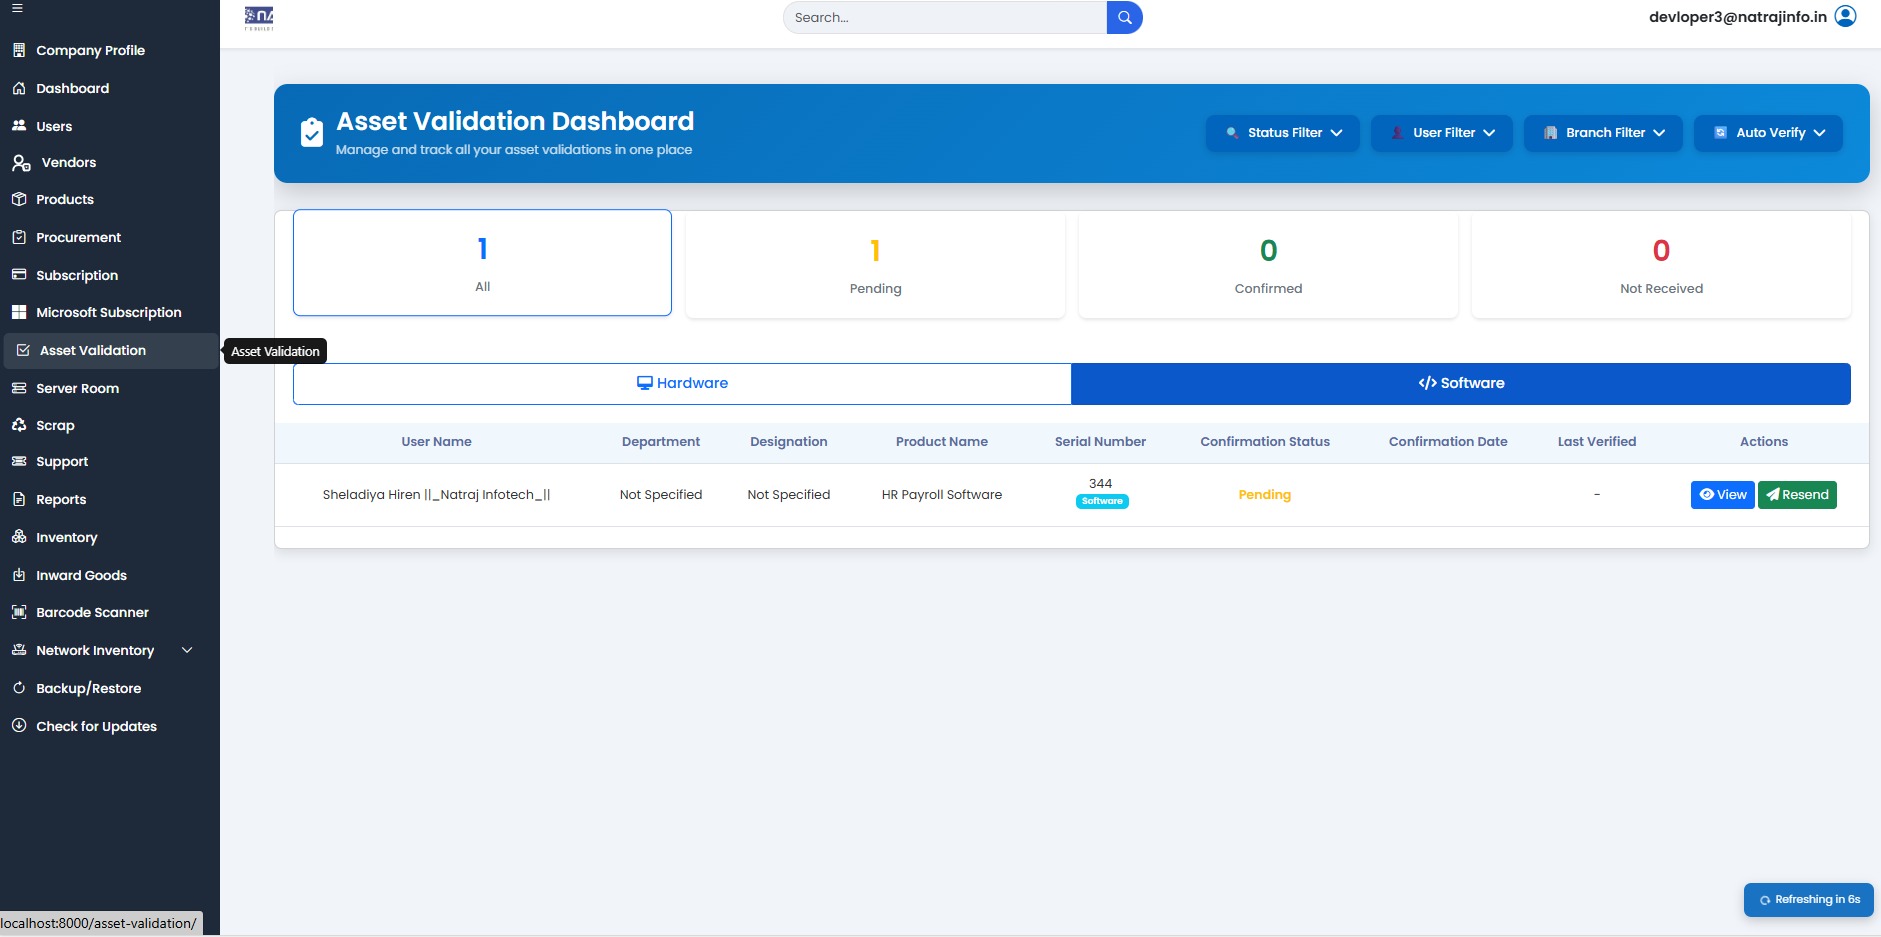Image resolution: width=1881 pixels, height=937 pixels.
Task: Open the Procurement menu link
Action: point(78,237)
